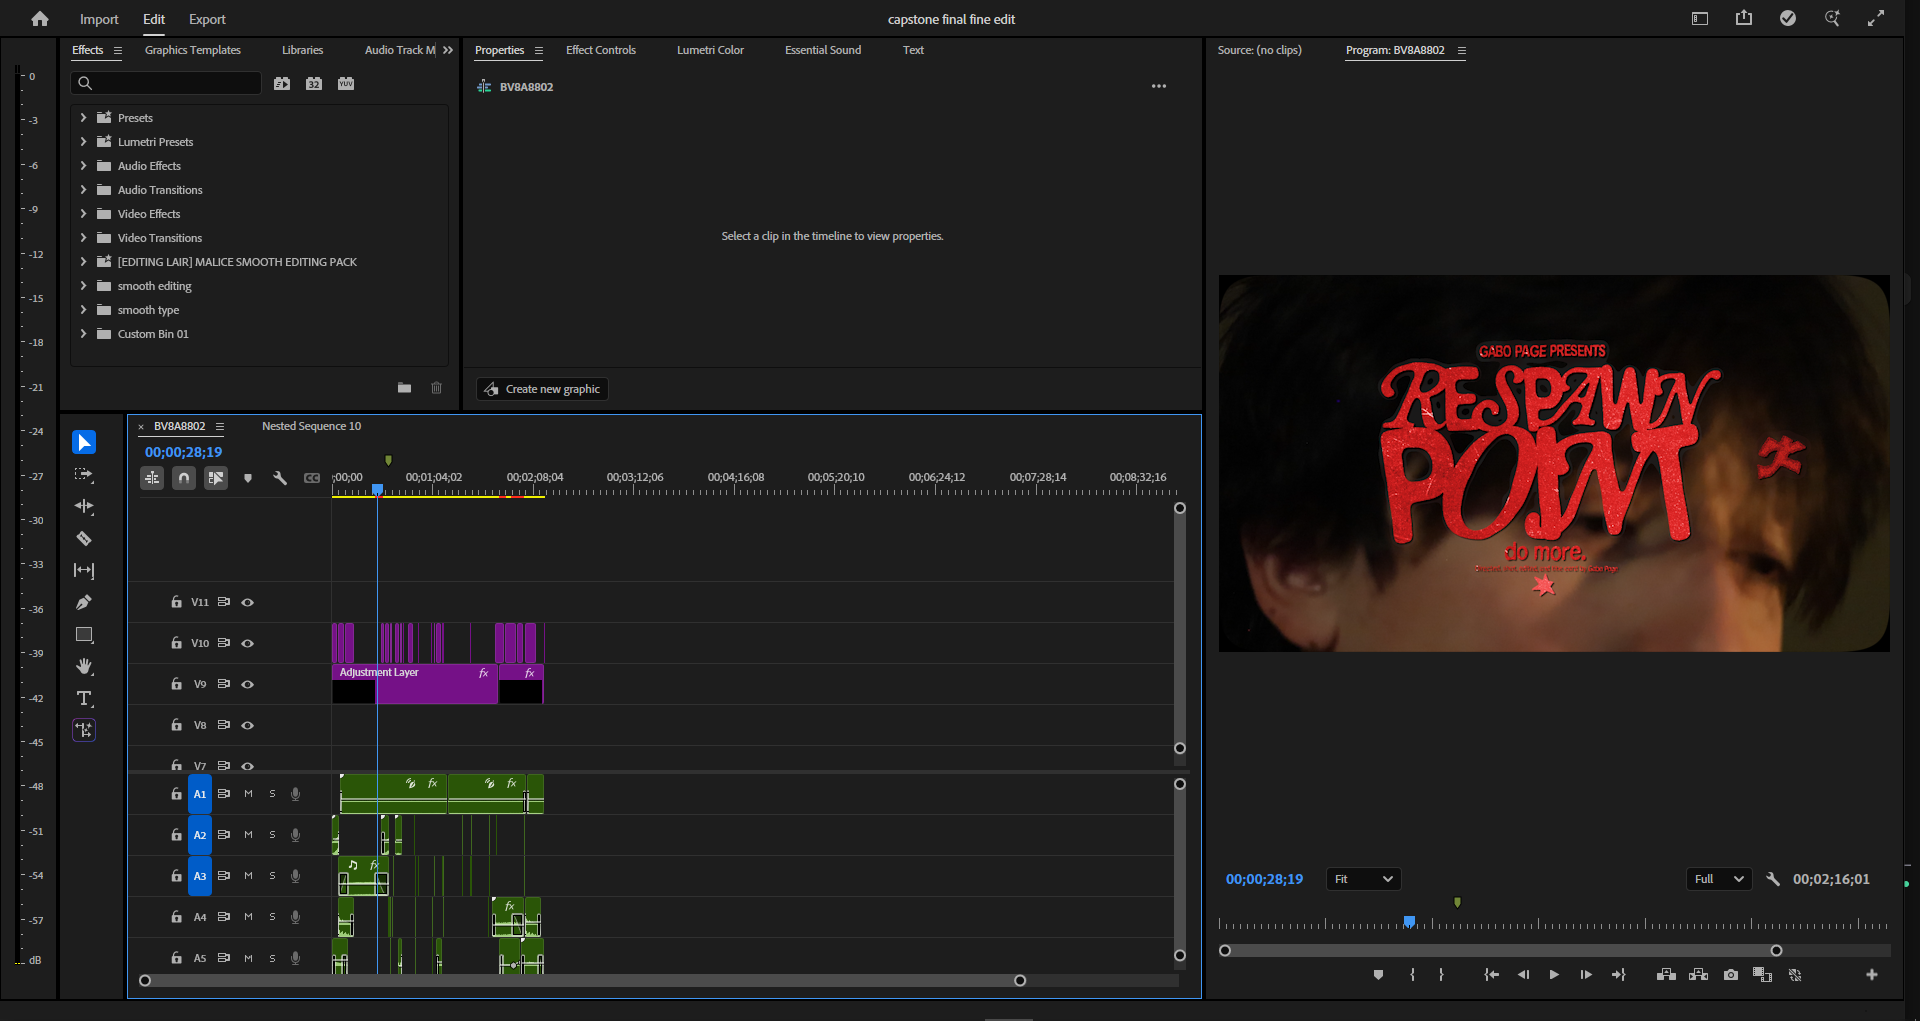Select the Track Select Forward tool
Viewport: 1920px width, 1021px height.
[84, 474]
